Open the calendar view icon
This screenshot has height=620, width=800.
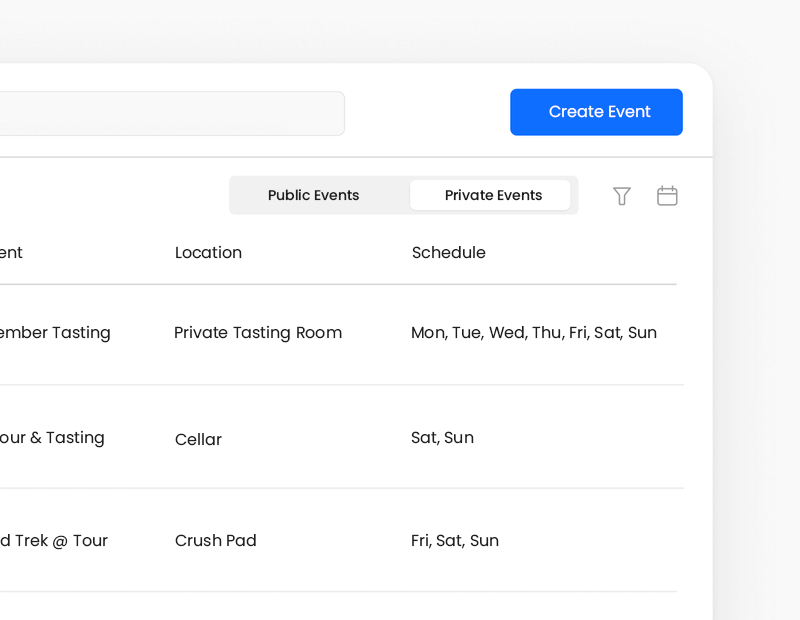(x=667, y=196)
